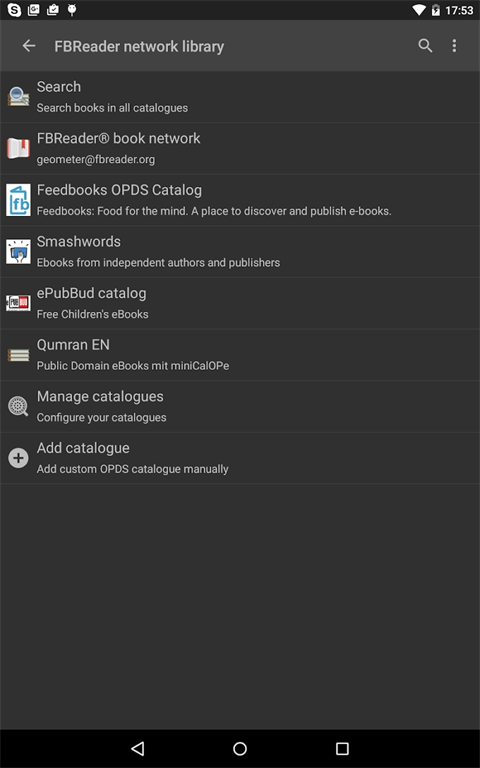Tap the Add catalogue plus icon
The image size is (480, 768).
[x=18, y=458]
